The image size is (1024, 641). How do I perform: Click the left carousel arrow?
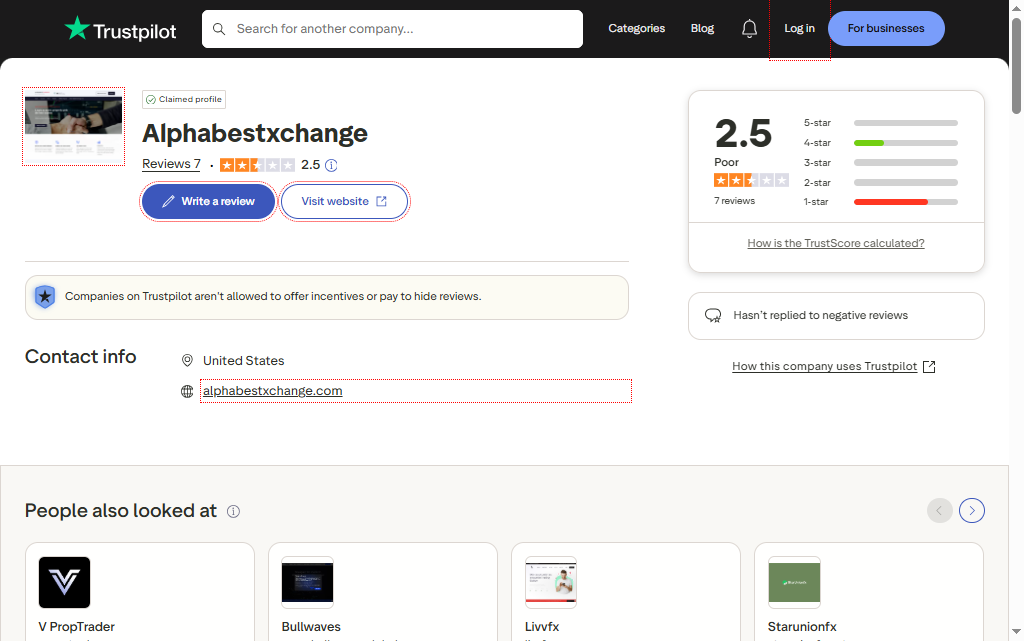pos(939,510)
